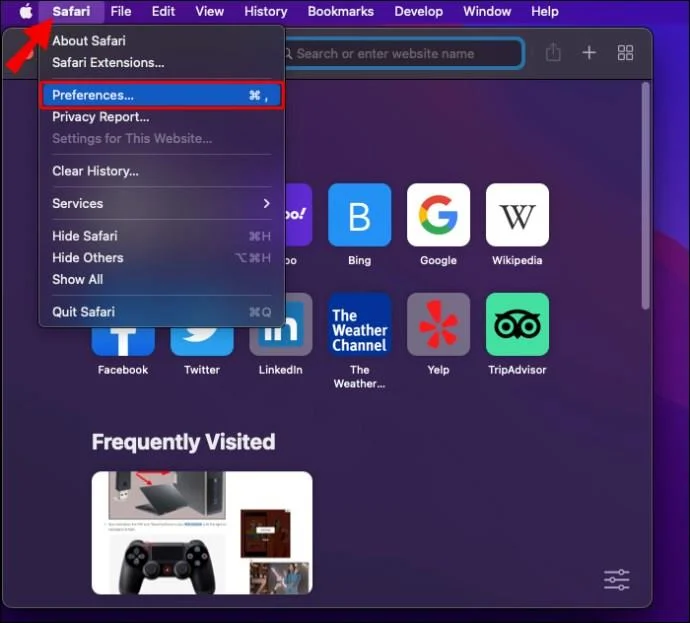Click the Frequently Visited heading

click(184, 442)
